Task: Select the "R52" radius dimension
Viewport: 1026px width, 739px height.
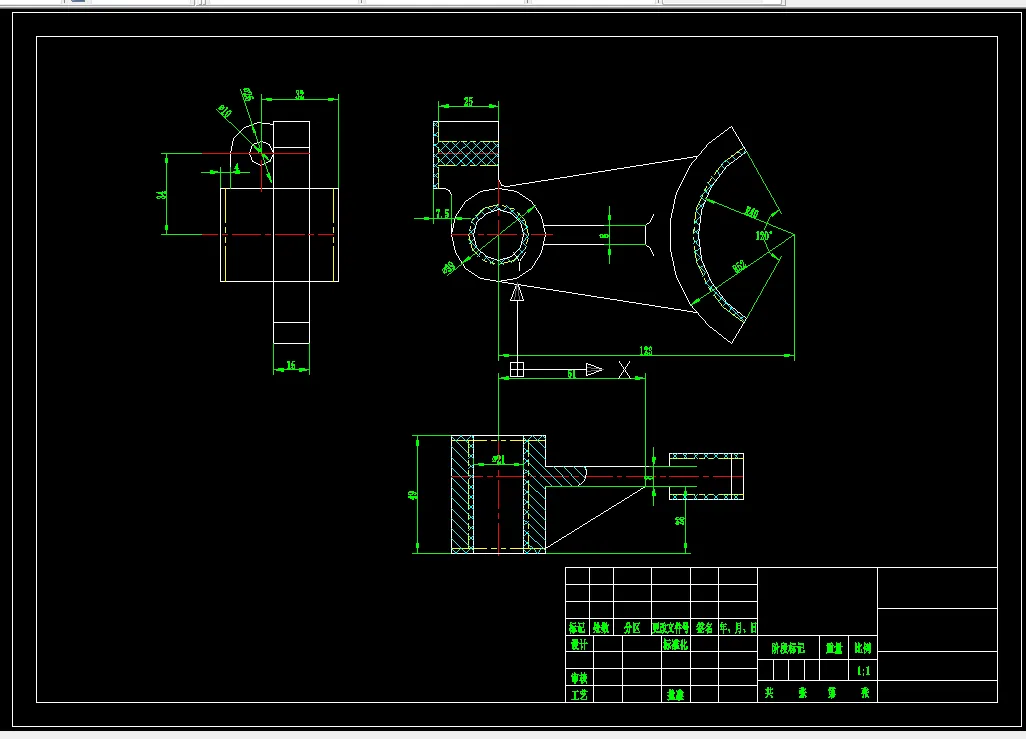Action: [739, 266]
